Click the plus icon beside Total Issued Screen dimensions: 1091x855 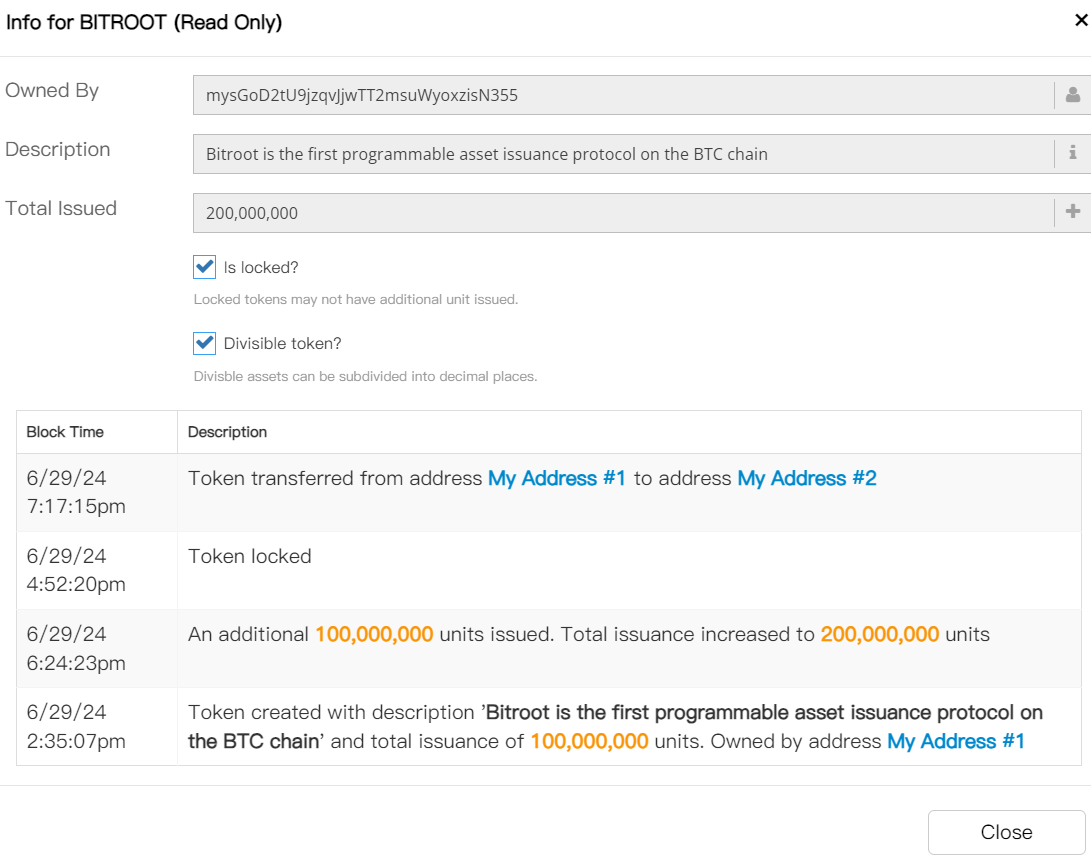[x=1072, y=212]
